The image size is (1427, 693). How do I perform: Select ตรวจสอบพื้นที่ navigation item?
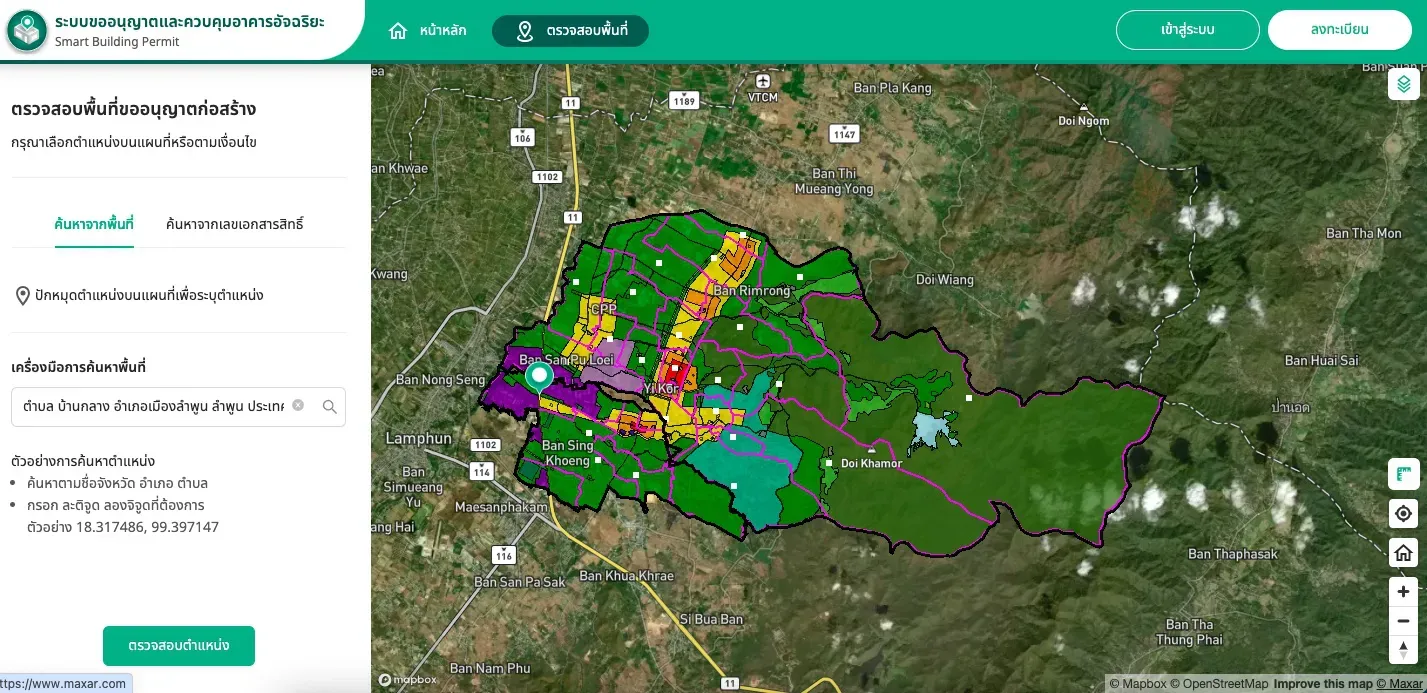(570, 31)
